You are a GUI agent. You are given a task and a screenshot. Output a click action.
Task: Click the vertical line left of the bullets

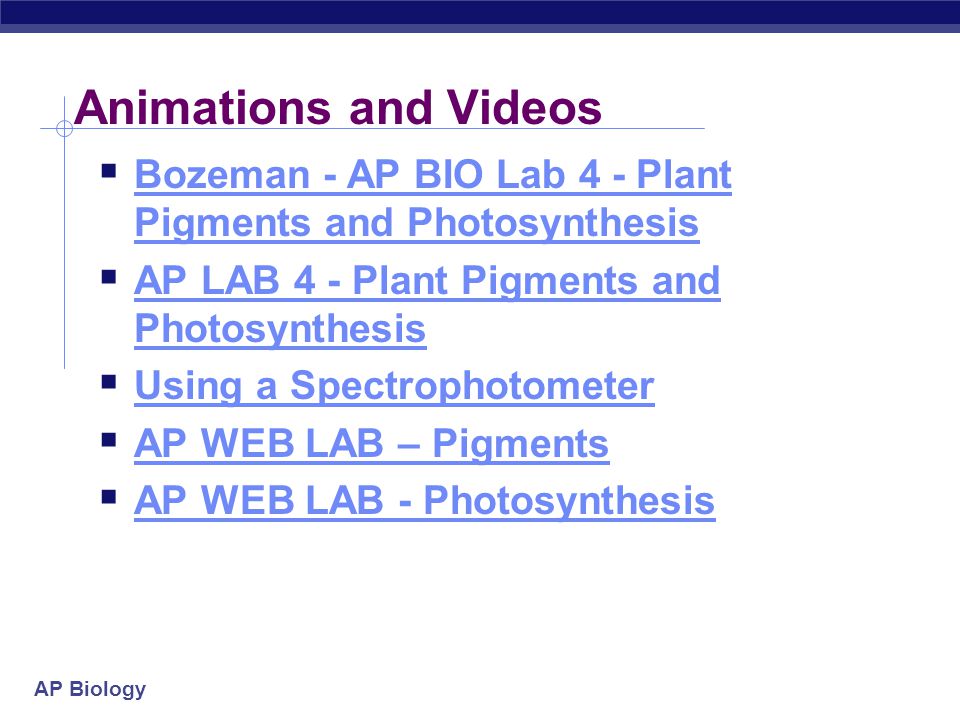click(x=64, y=245)
